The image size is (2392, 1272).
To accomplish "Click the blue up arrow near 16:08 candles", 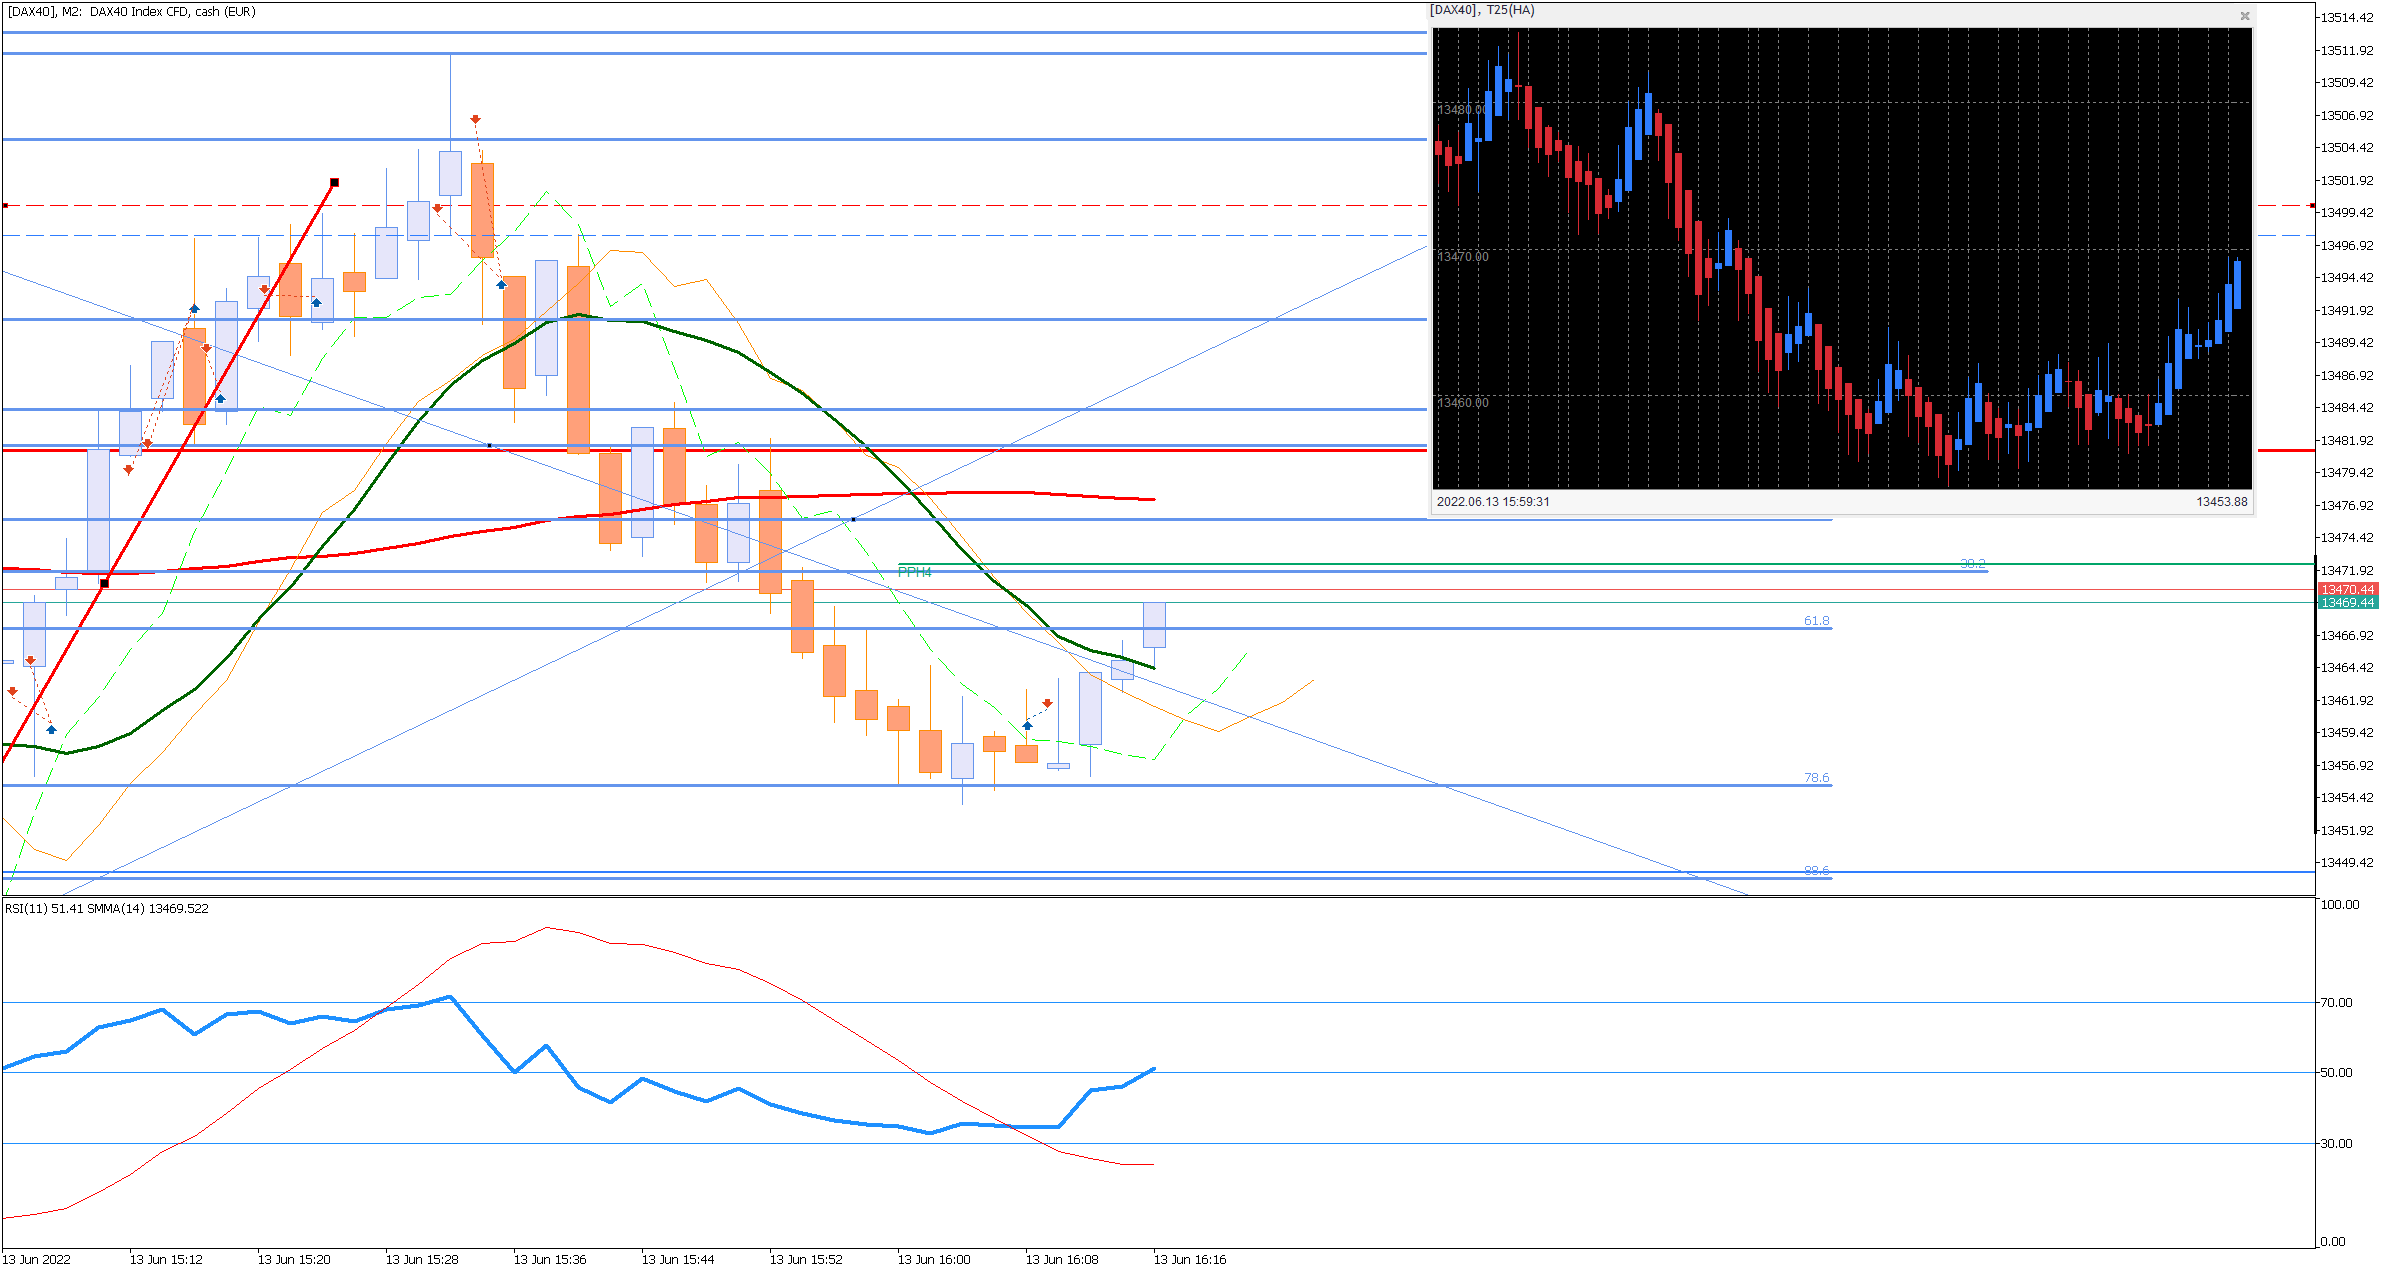I will (x=1027, y=725).
